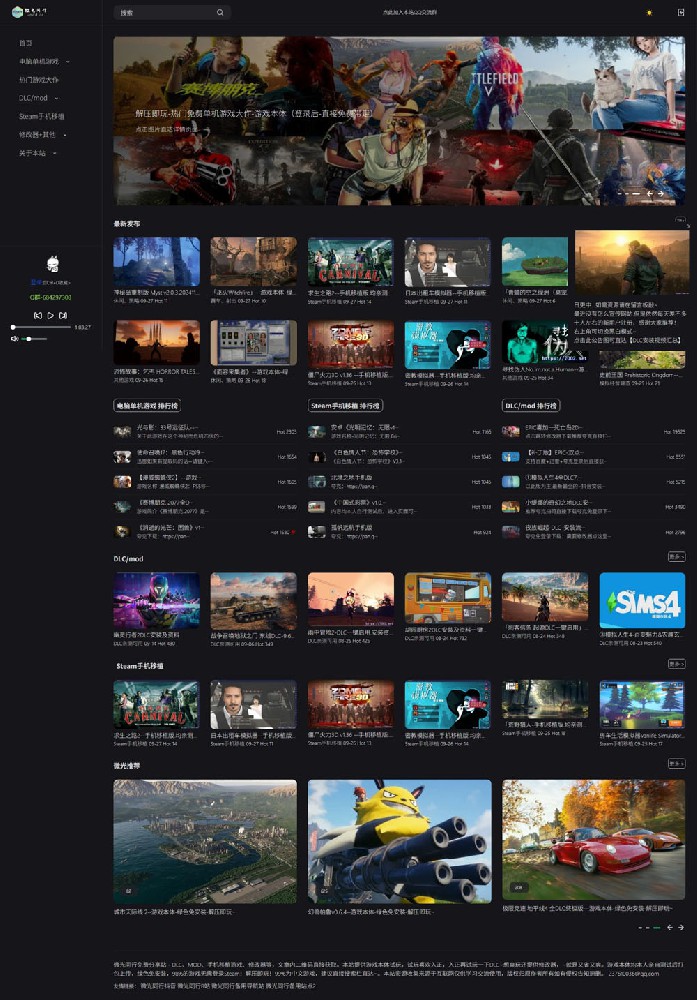Adjust the music player volume slider
Viewport: 697px width, 1000px height.
point(35,339)
